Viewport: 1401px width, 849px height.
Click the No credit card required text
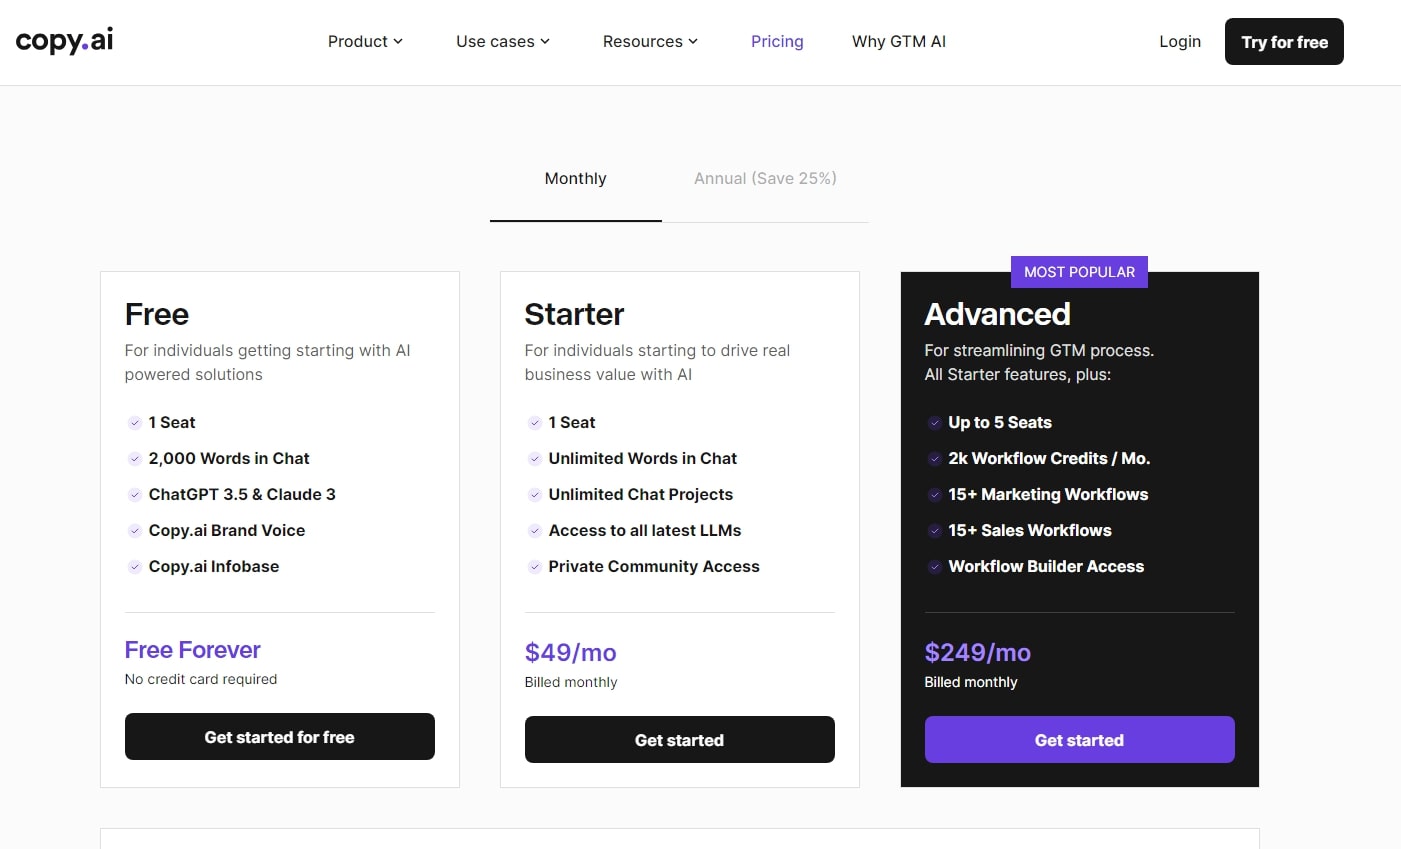[x=201, y=679]
